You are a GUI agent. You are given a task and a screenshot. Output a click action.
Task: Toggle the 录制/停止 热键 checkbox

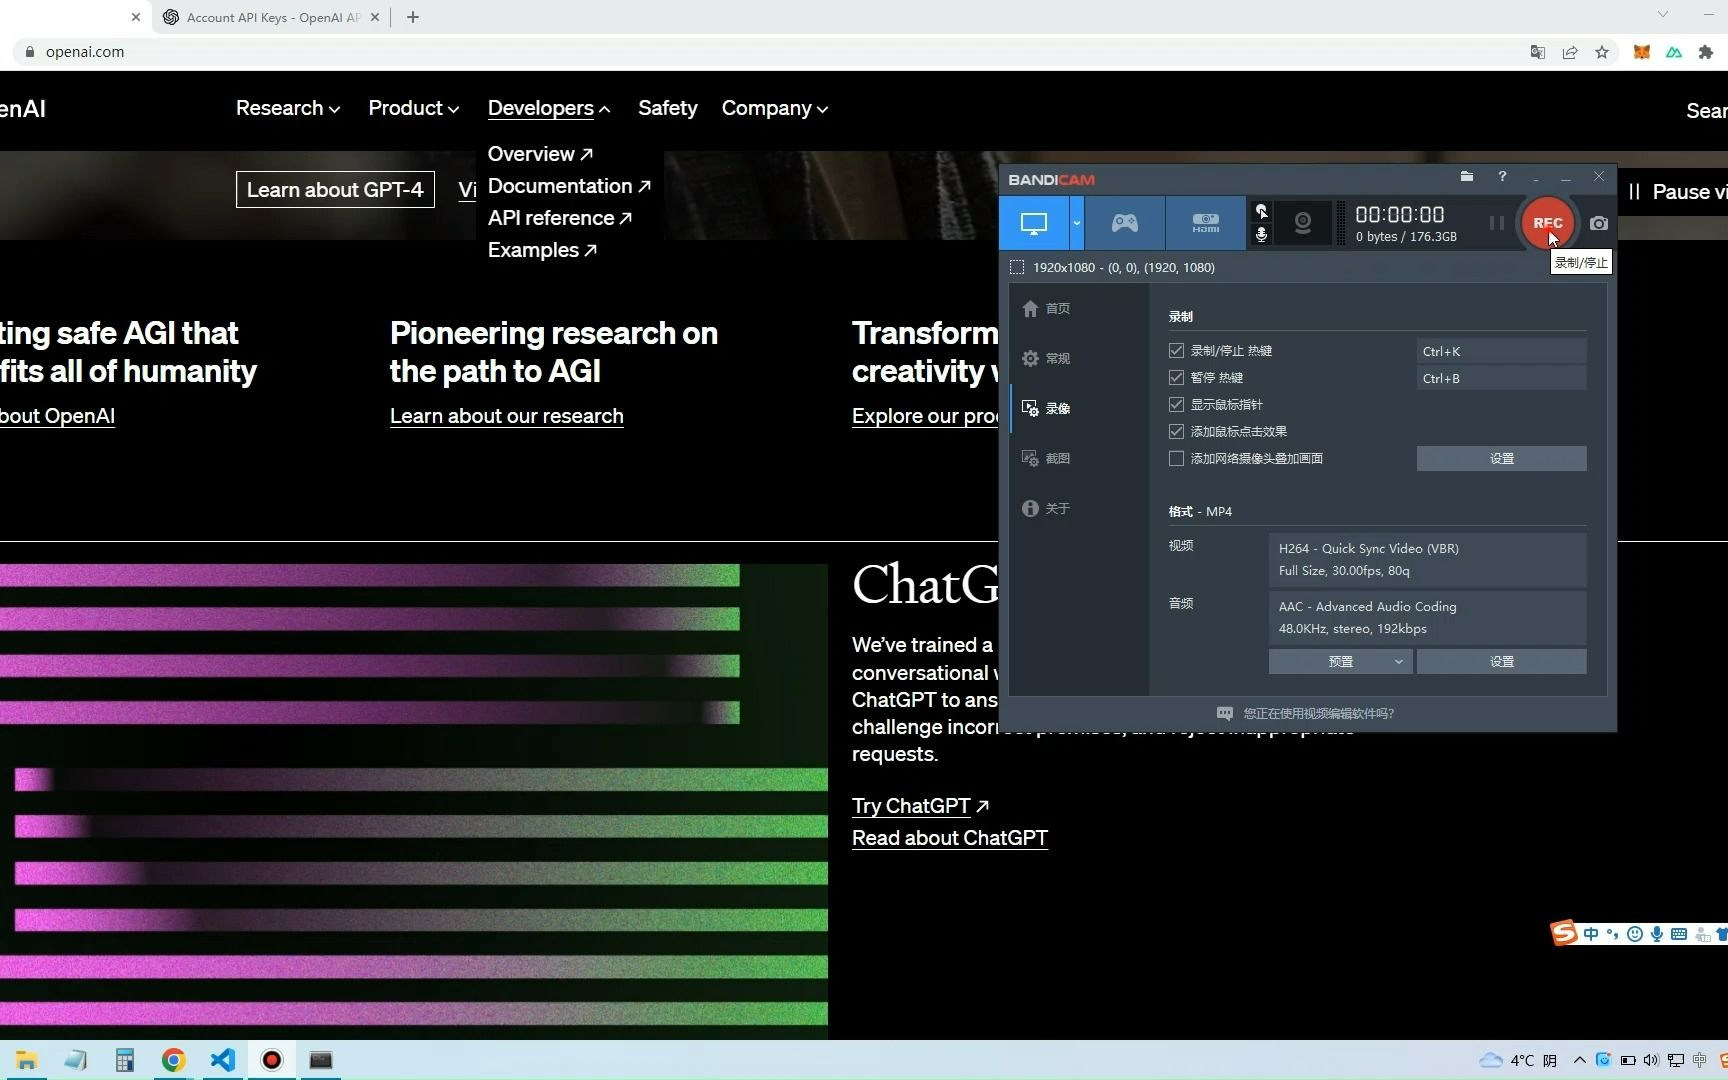pyautogui.click(x=1177, y=351)
